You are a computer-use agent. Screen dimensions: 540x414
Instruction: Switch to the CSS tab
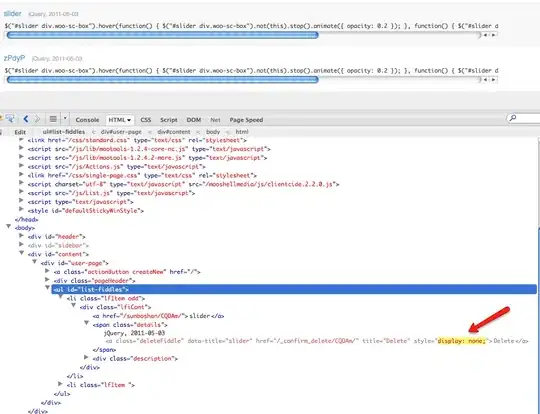(x=146, y=120)
